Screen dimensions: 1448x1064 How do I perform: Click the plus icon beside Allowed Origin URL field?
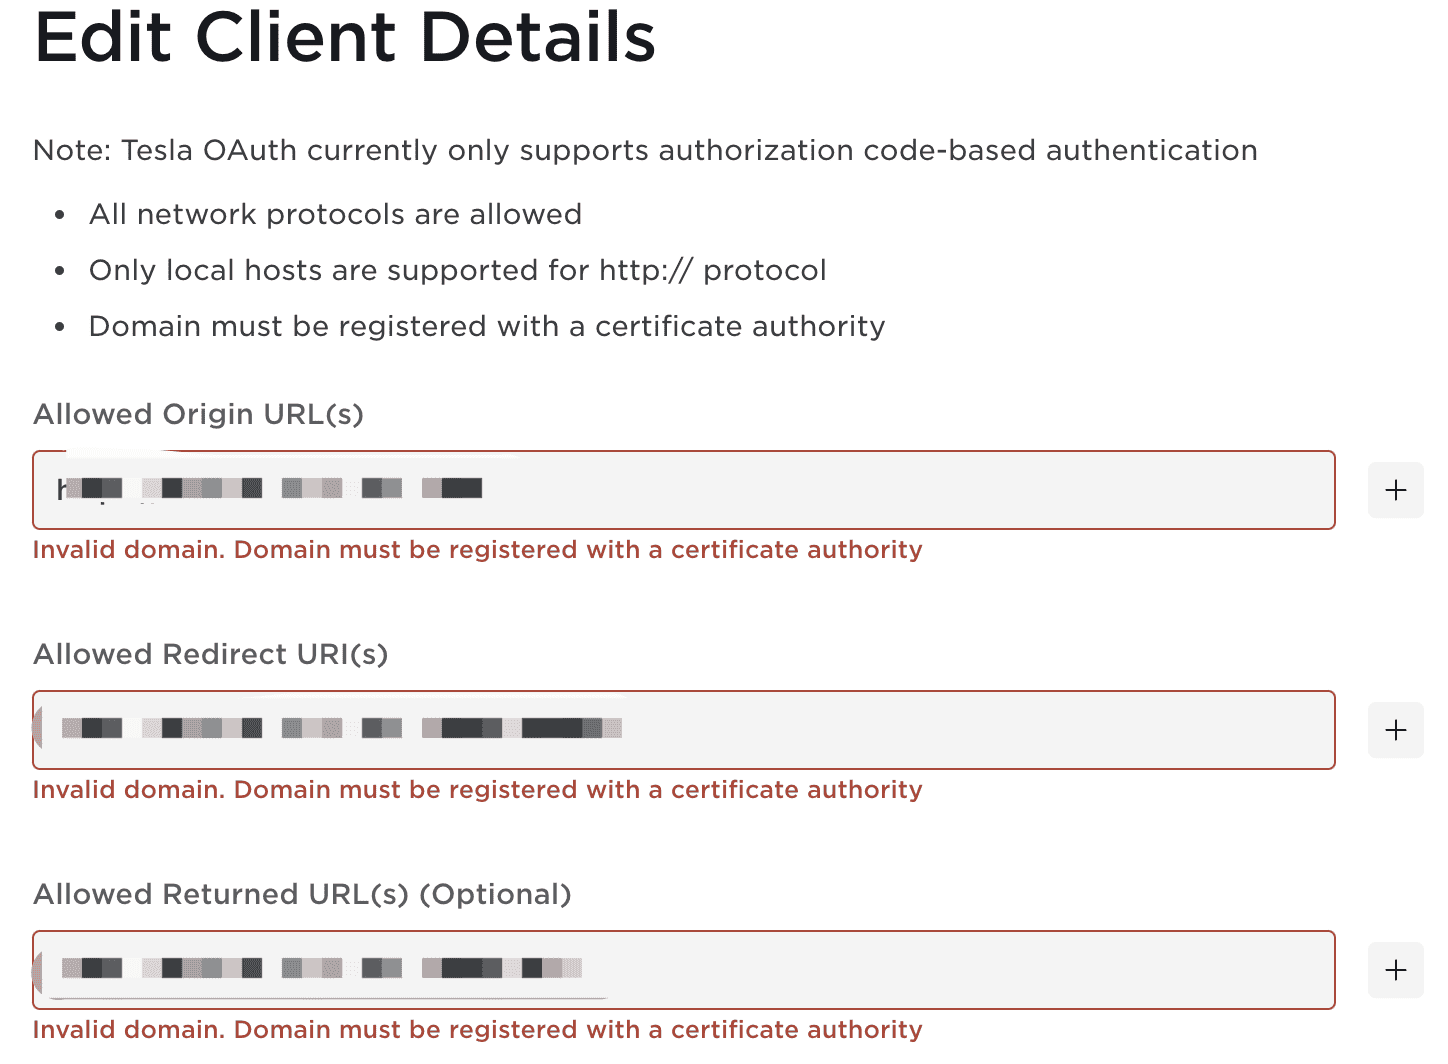(x=1395, y=490)
